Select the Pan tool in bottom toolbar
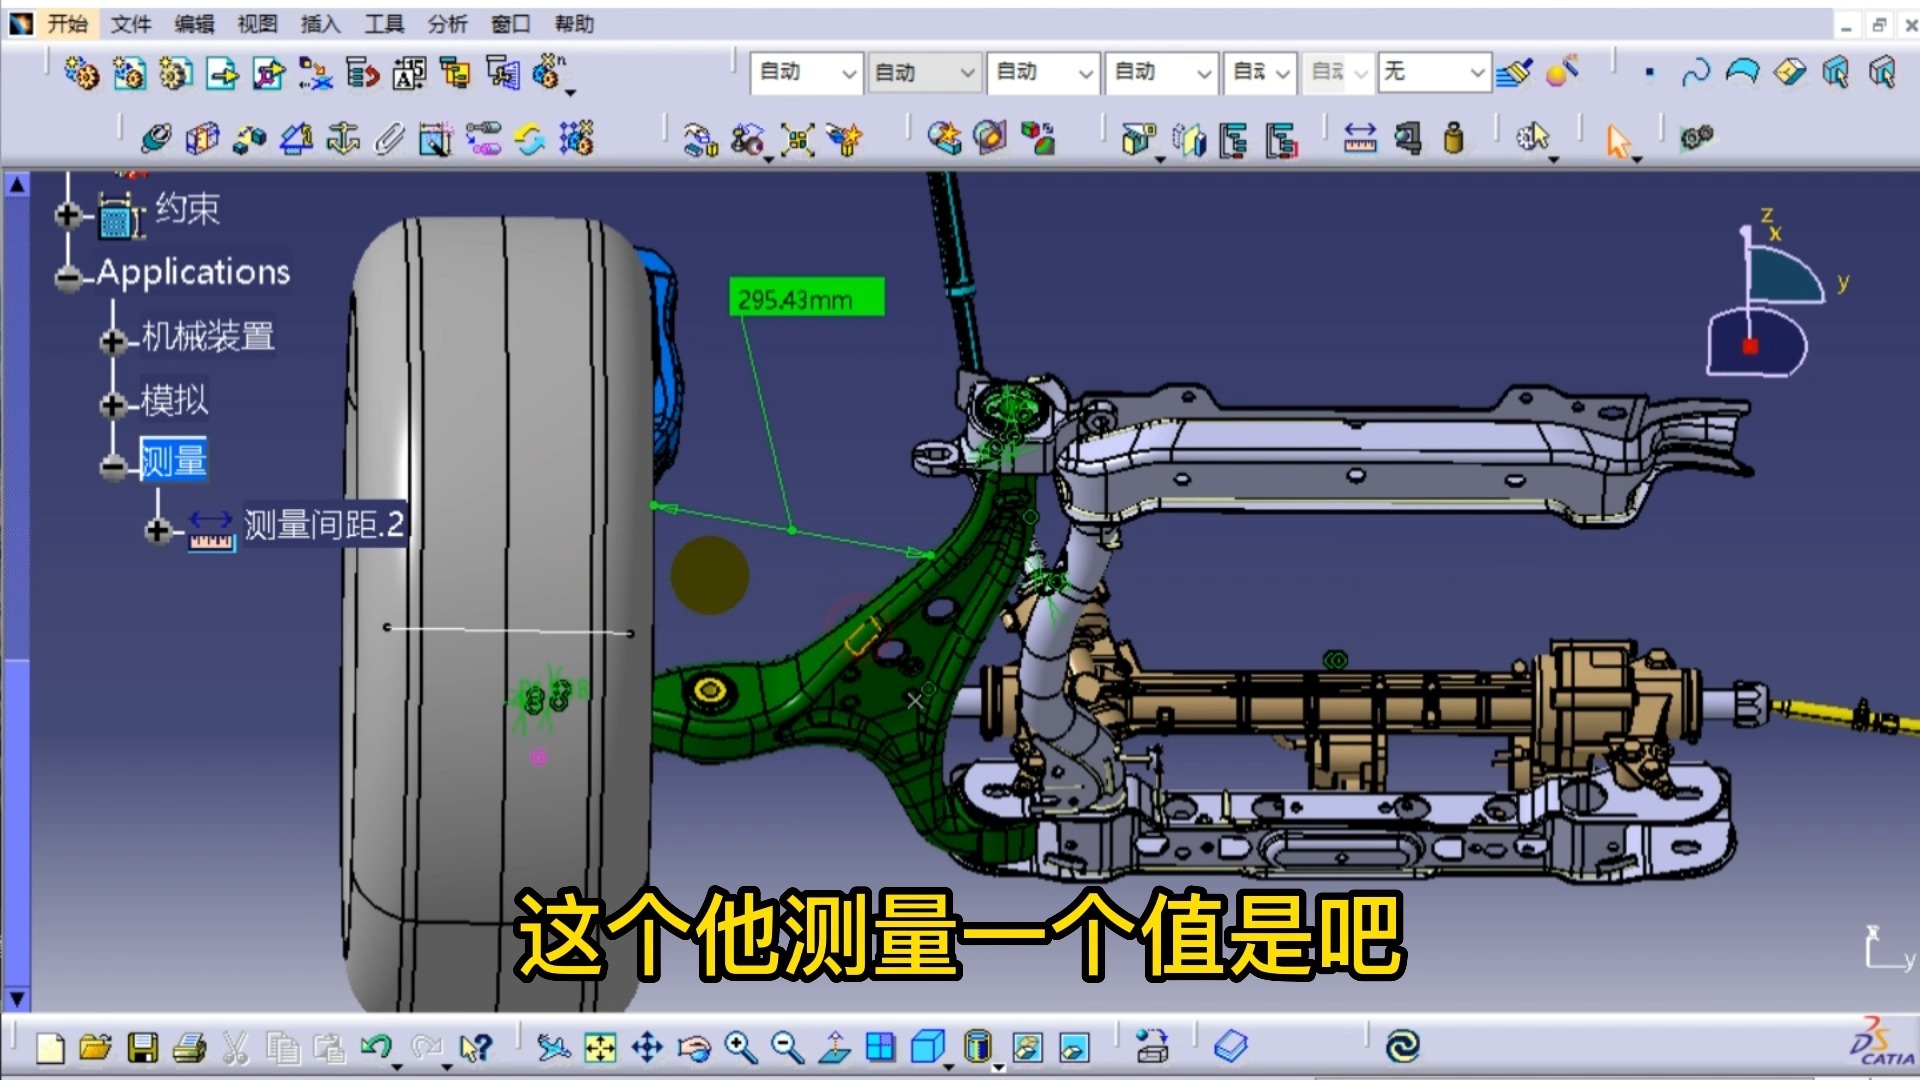Image resolution: width=1920 pixels, height=1080 pixels. [648, 1047]
